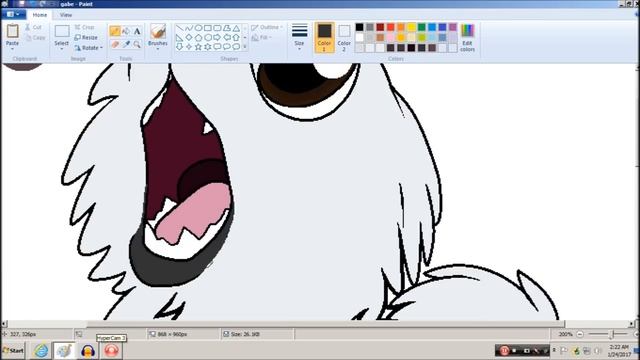
Task: Click the Crop button
Action: coord(84,27)
